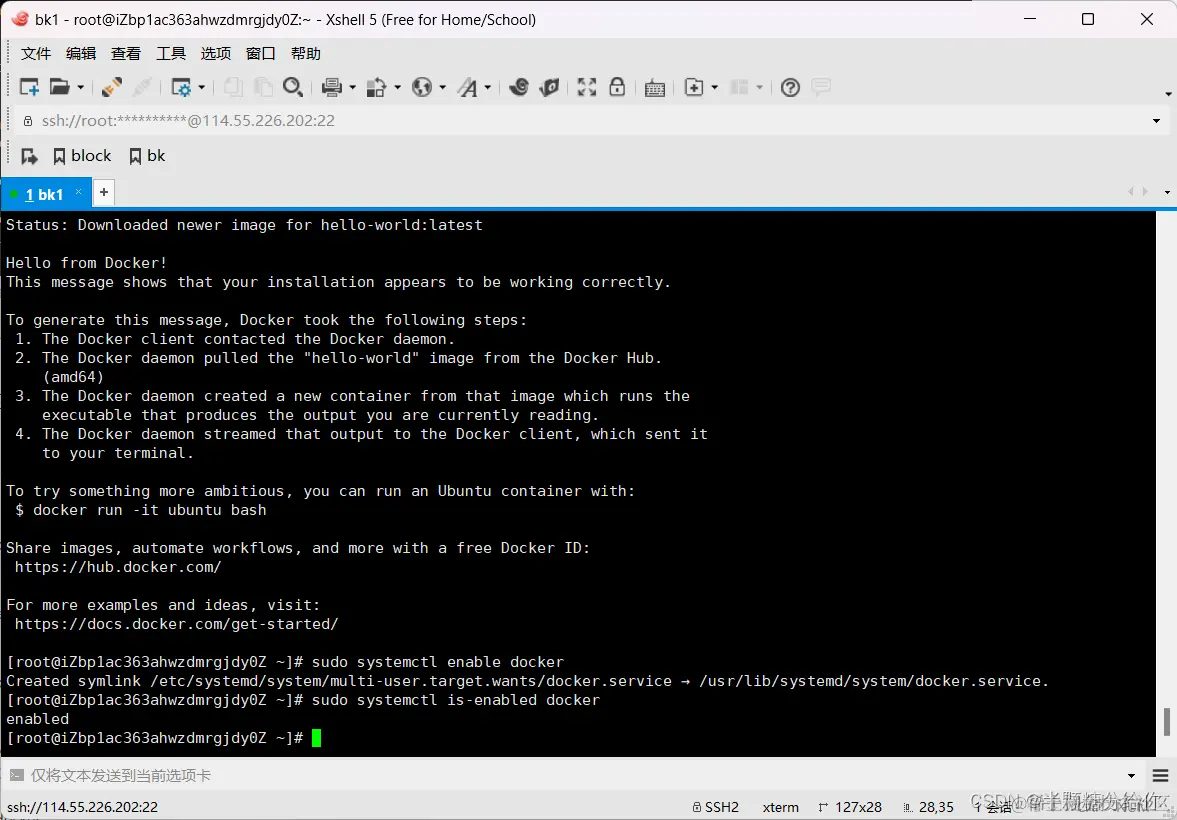The height and width of the screenshot is (820, 1177).
Task: Expand the Properties dropdown arrow
Action: [202, 88]
